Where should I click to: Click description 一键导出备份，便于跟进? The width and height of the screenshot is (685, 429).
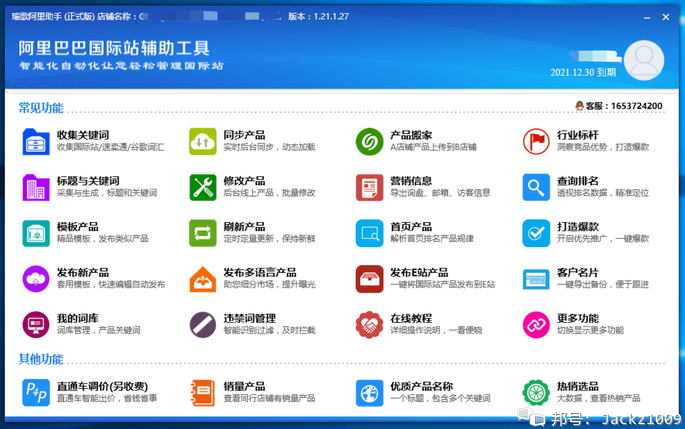click(x=603, y=284)
